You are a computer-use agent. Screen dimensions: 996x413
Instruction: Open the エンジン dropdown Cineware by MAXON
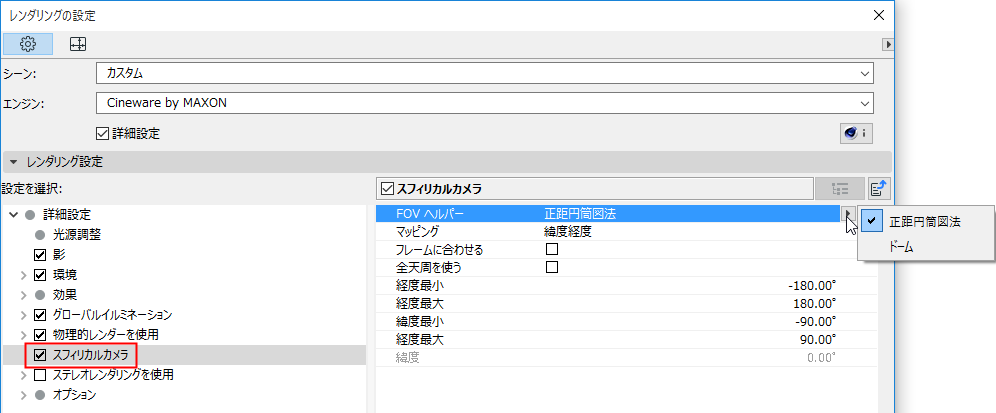485,102
